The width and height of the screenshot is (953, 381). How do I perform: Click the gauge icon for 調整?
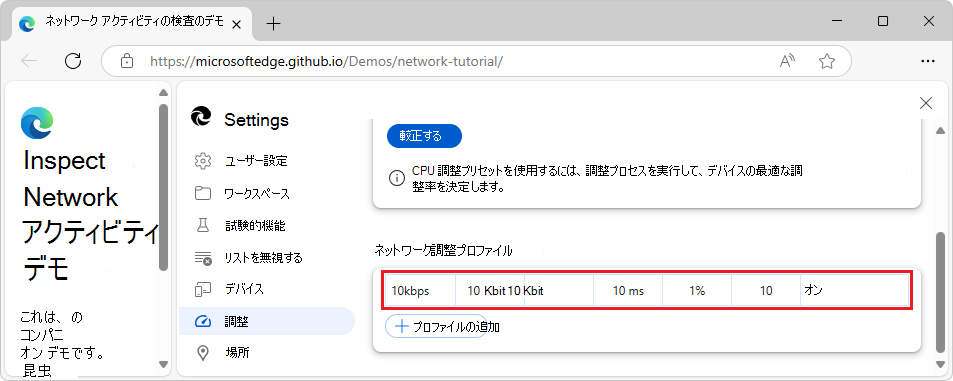pos(202,321)
